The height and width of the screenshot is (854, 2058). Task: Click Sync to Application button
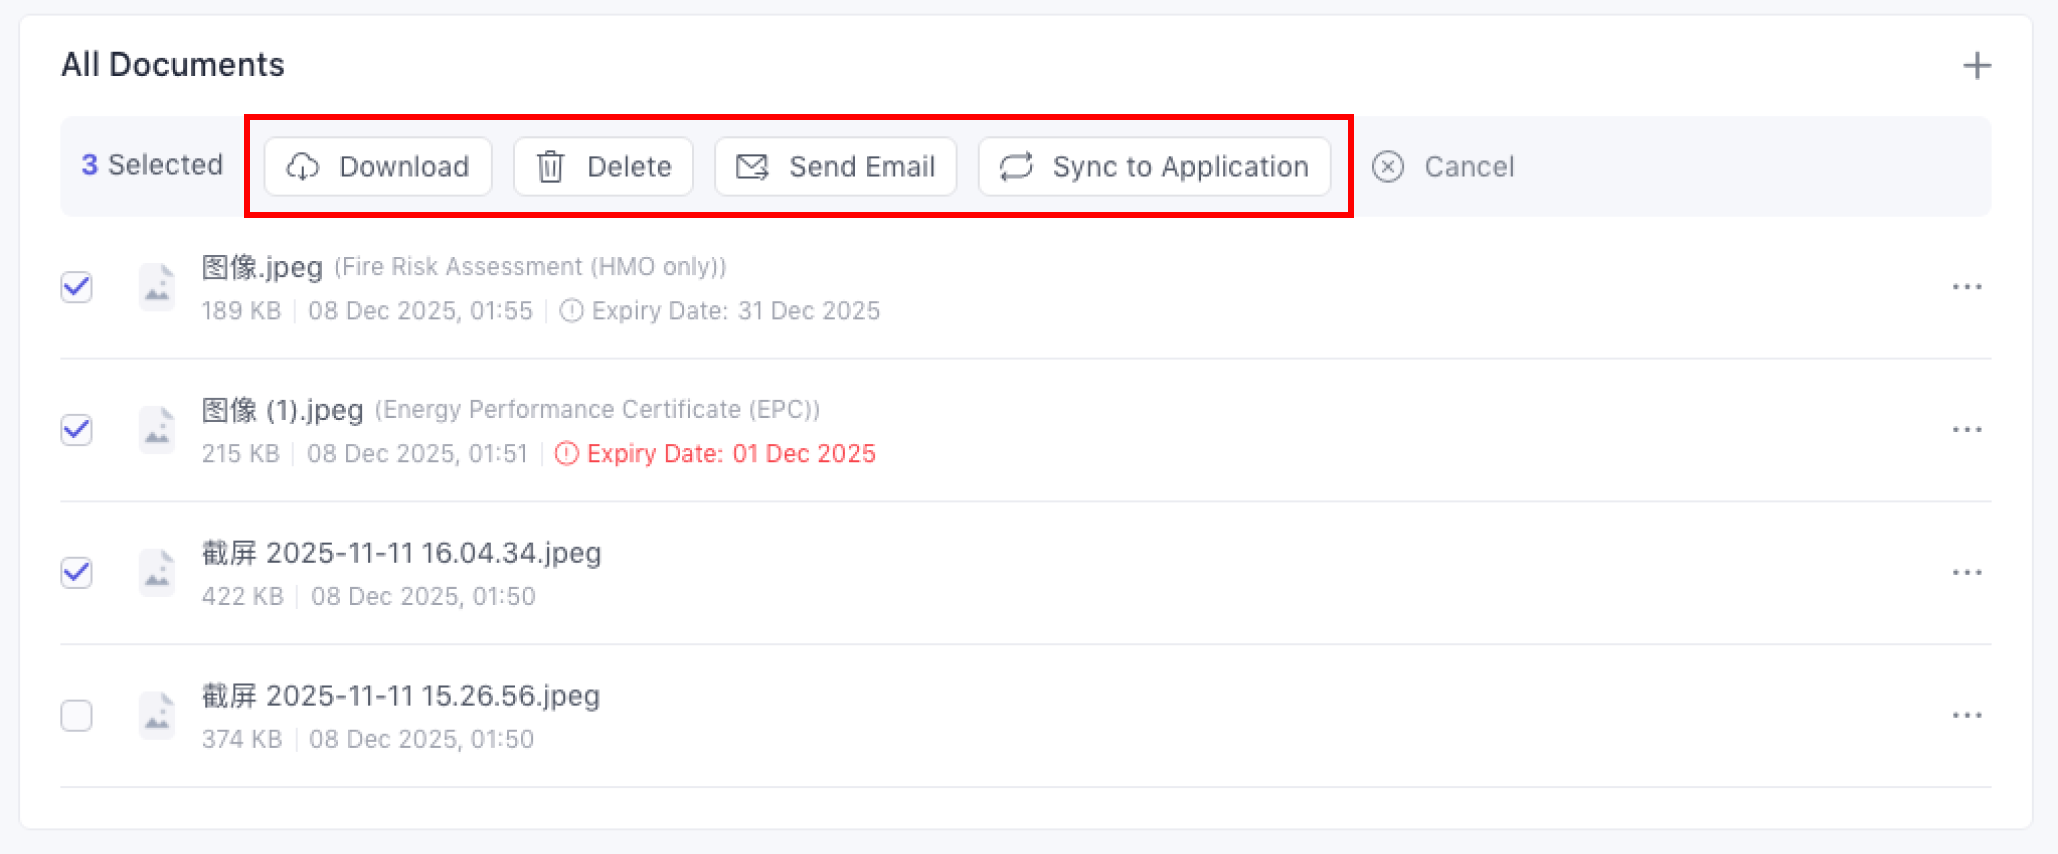1154,166
